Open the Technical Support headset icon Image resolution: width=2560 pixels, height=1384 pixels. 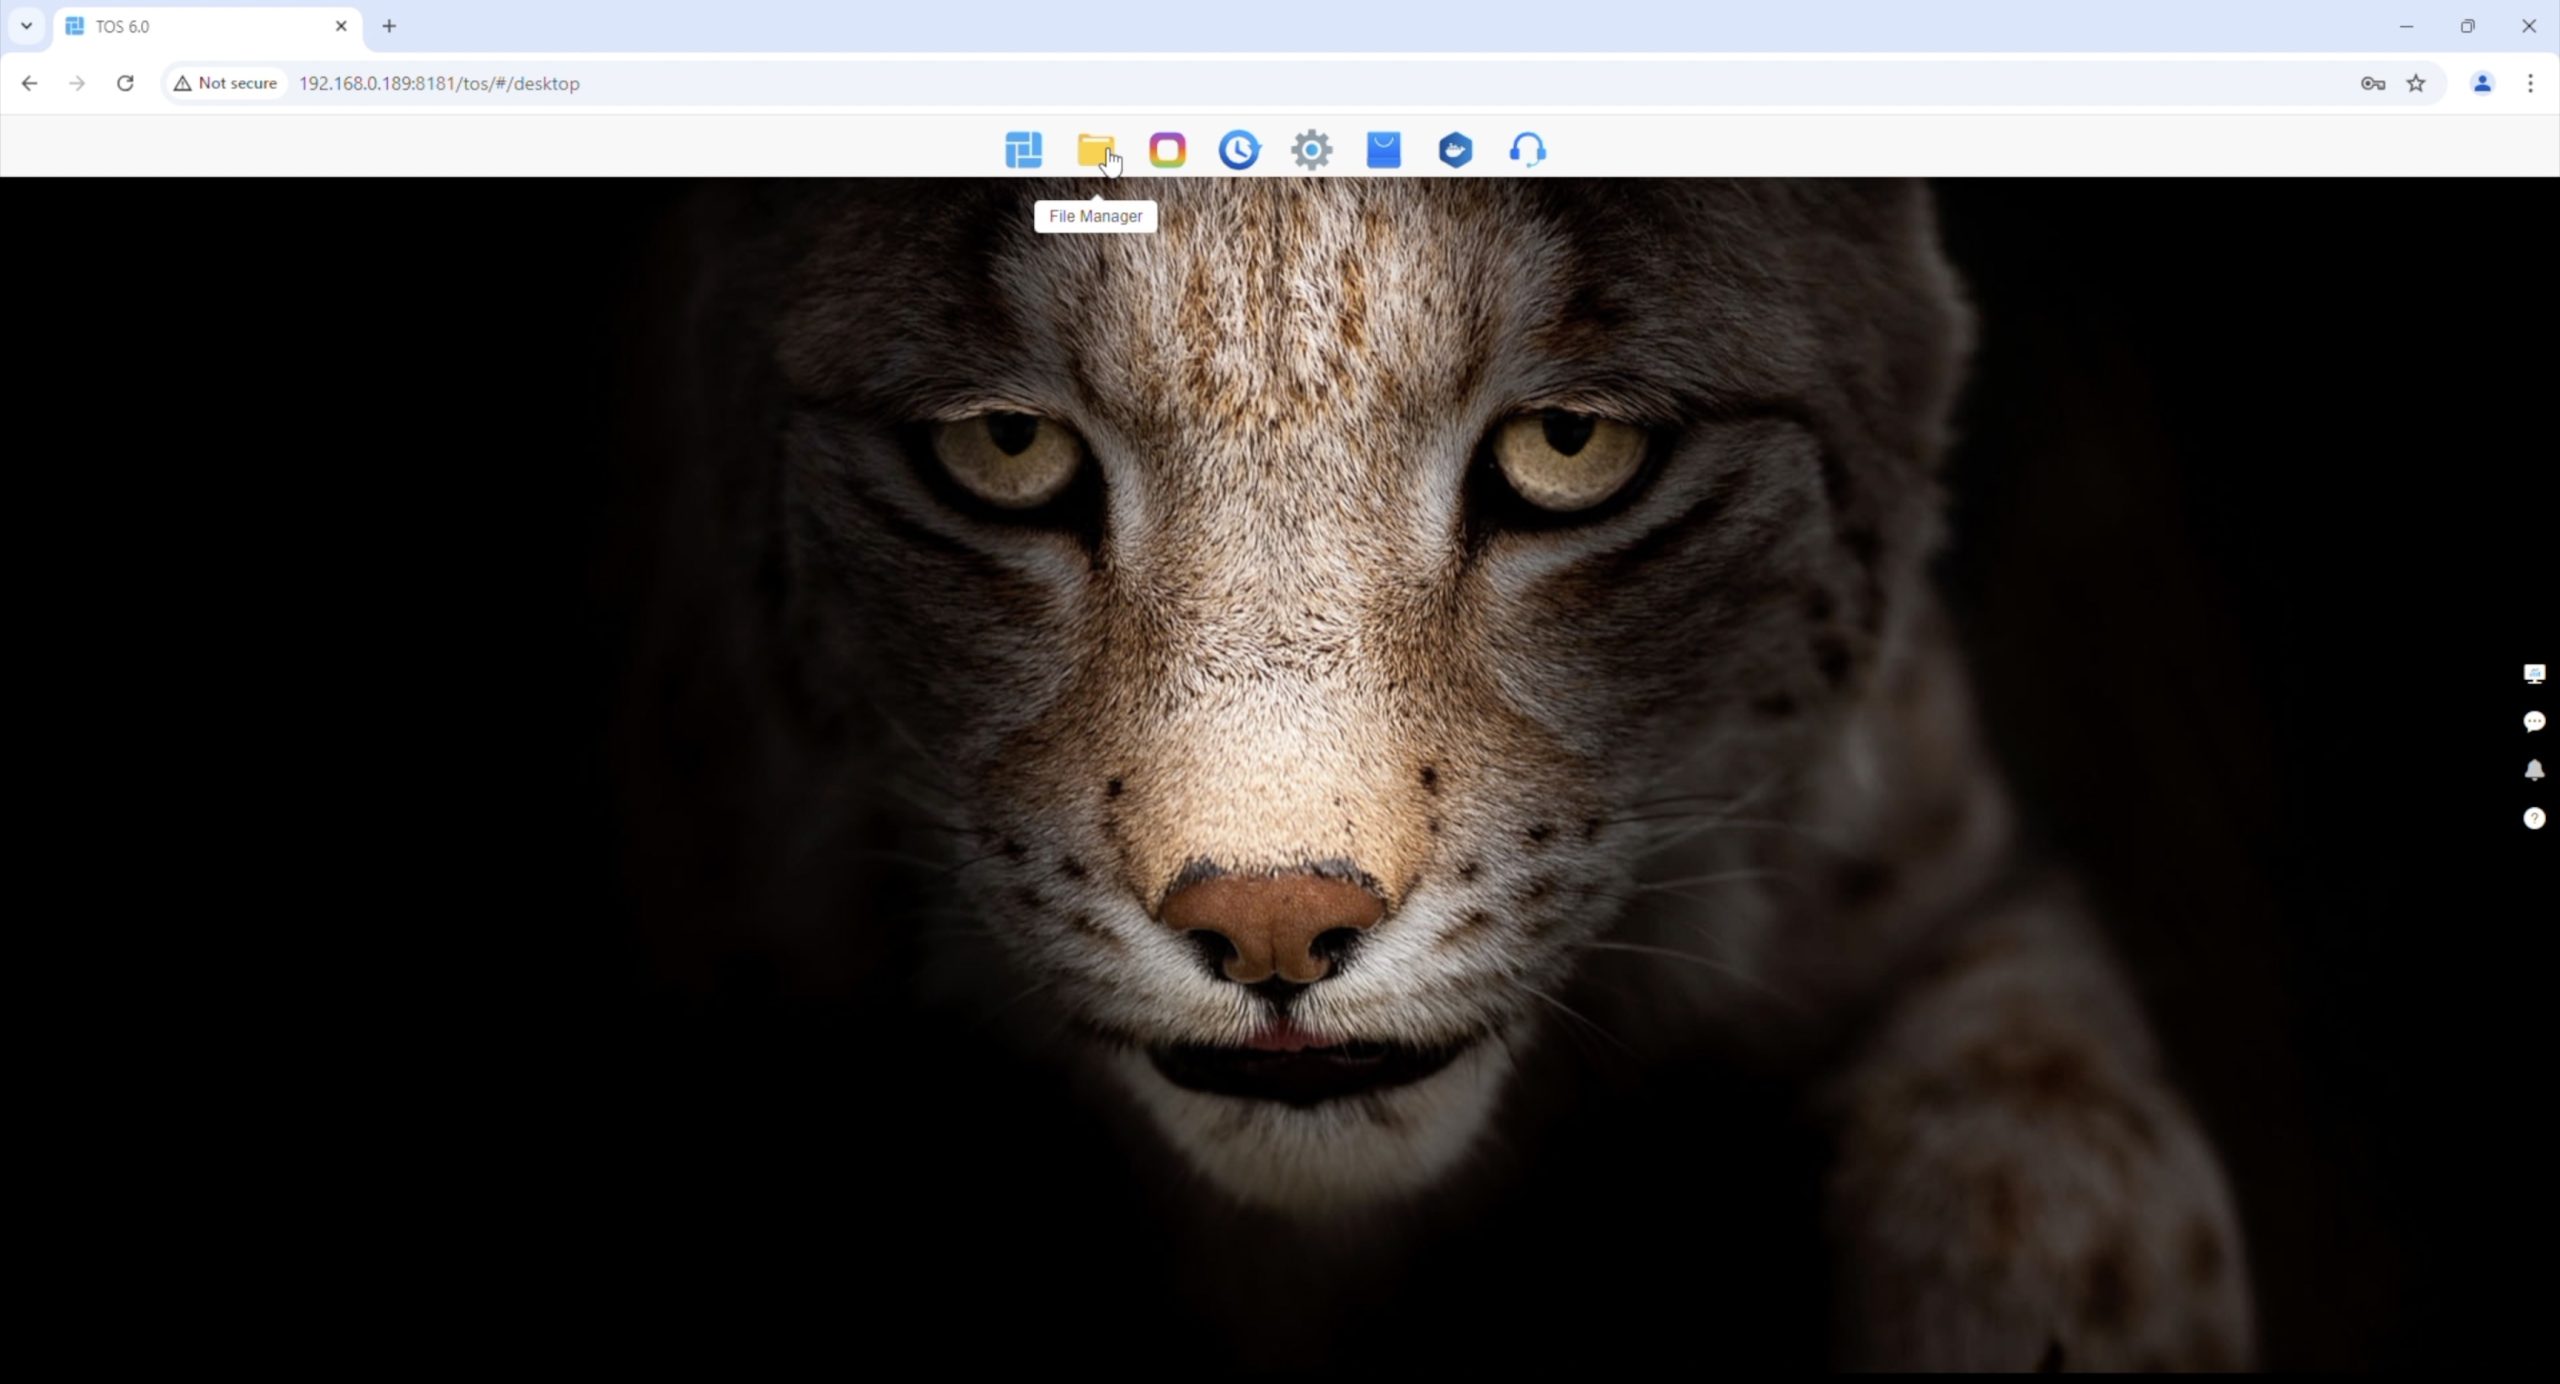[1527, 150]
